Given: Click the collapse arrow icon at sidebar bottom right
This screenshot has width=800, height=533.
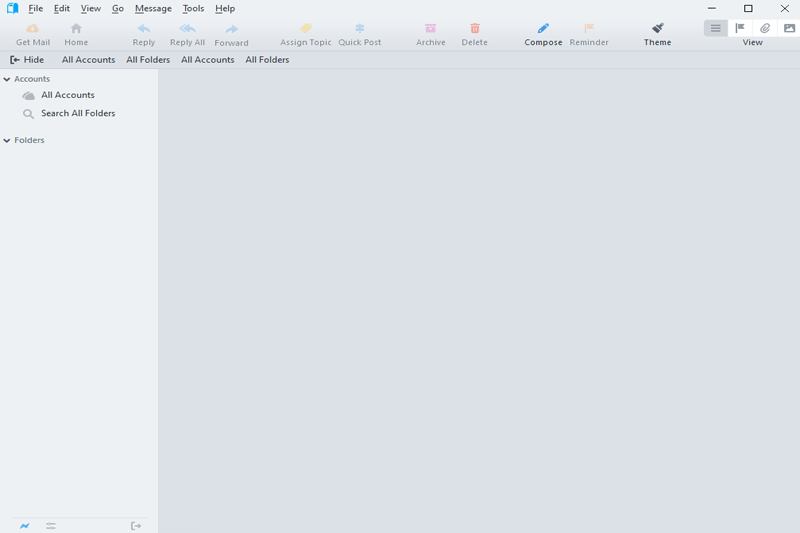Looking at the screenshot, I should tap(136, 526).
